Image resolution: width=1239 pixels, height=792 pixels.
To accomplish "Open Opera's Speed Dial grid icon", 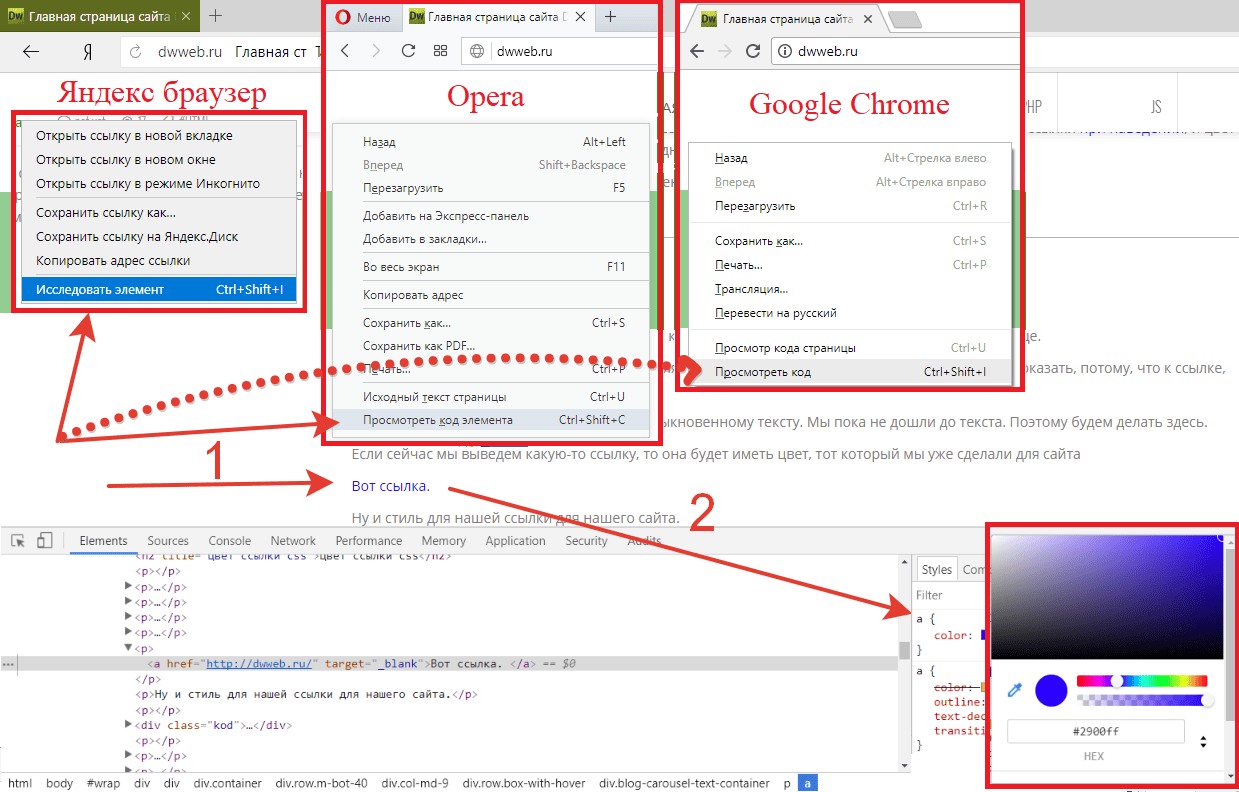I will (x=440, y=51).
